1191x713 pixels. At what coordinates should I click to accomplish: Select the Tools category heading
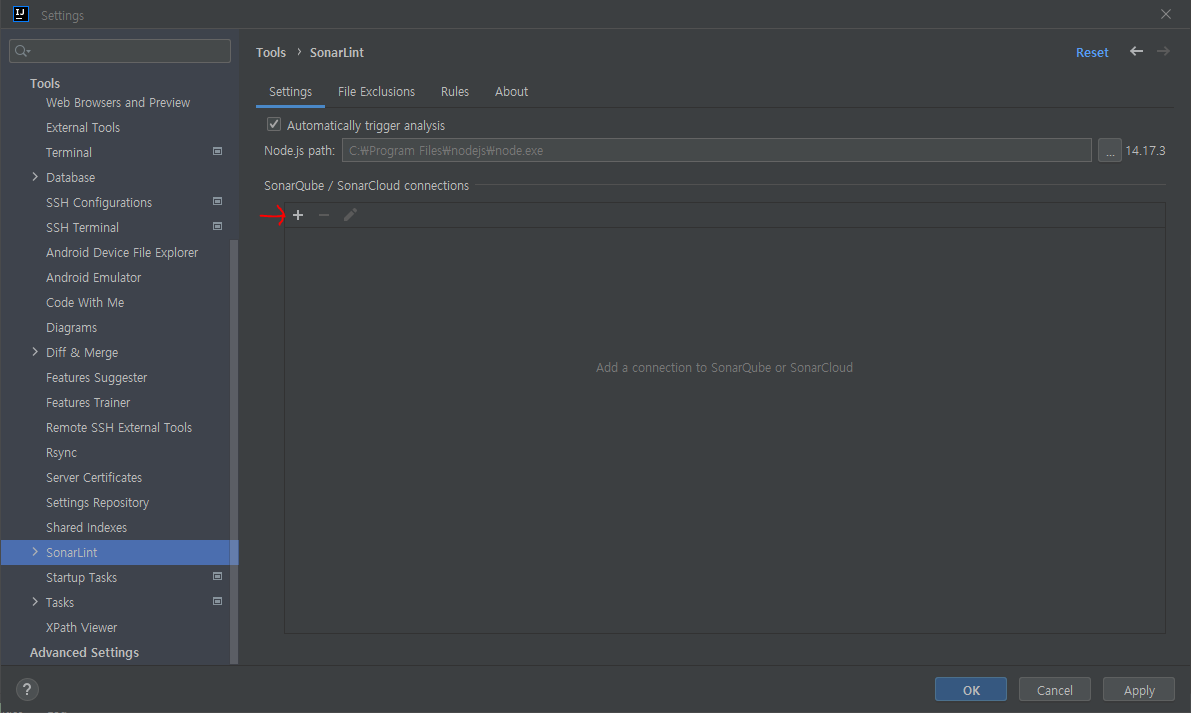coord(45,84)
